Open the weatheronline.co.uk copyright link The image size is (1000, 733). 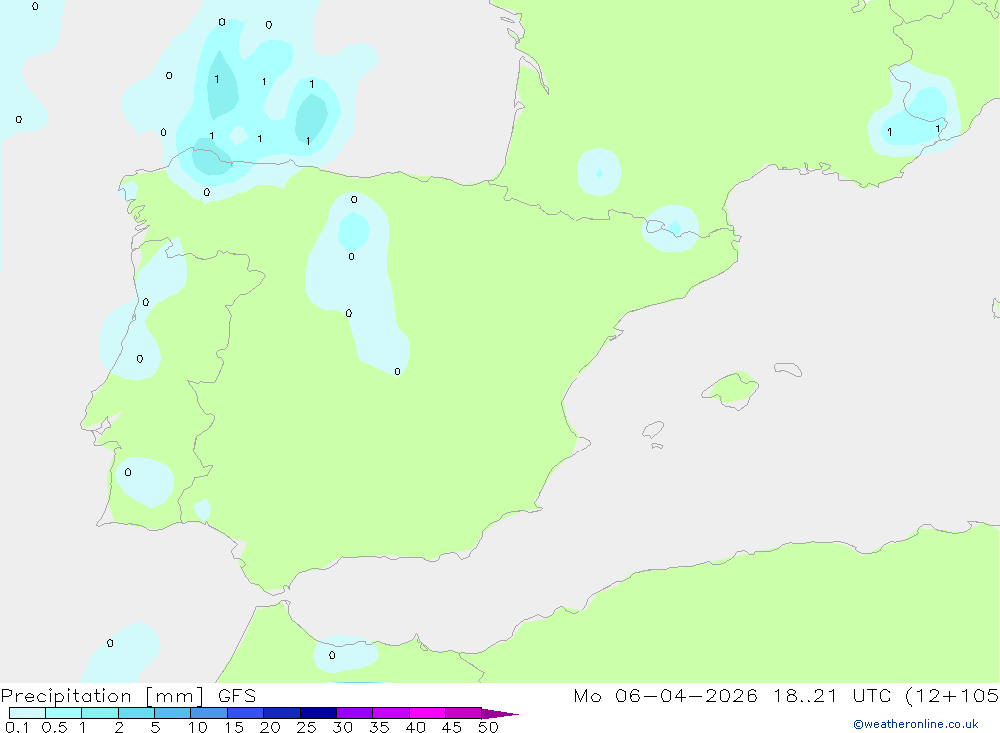[916, 724]
